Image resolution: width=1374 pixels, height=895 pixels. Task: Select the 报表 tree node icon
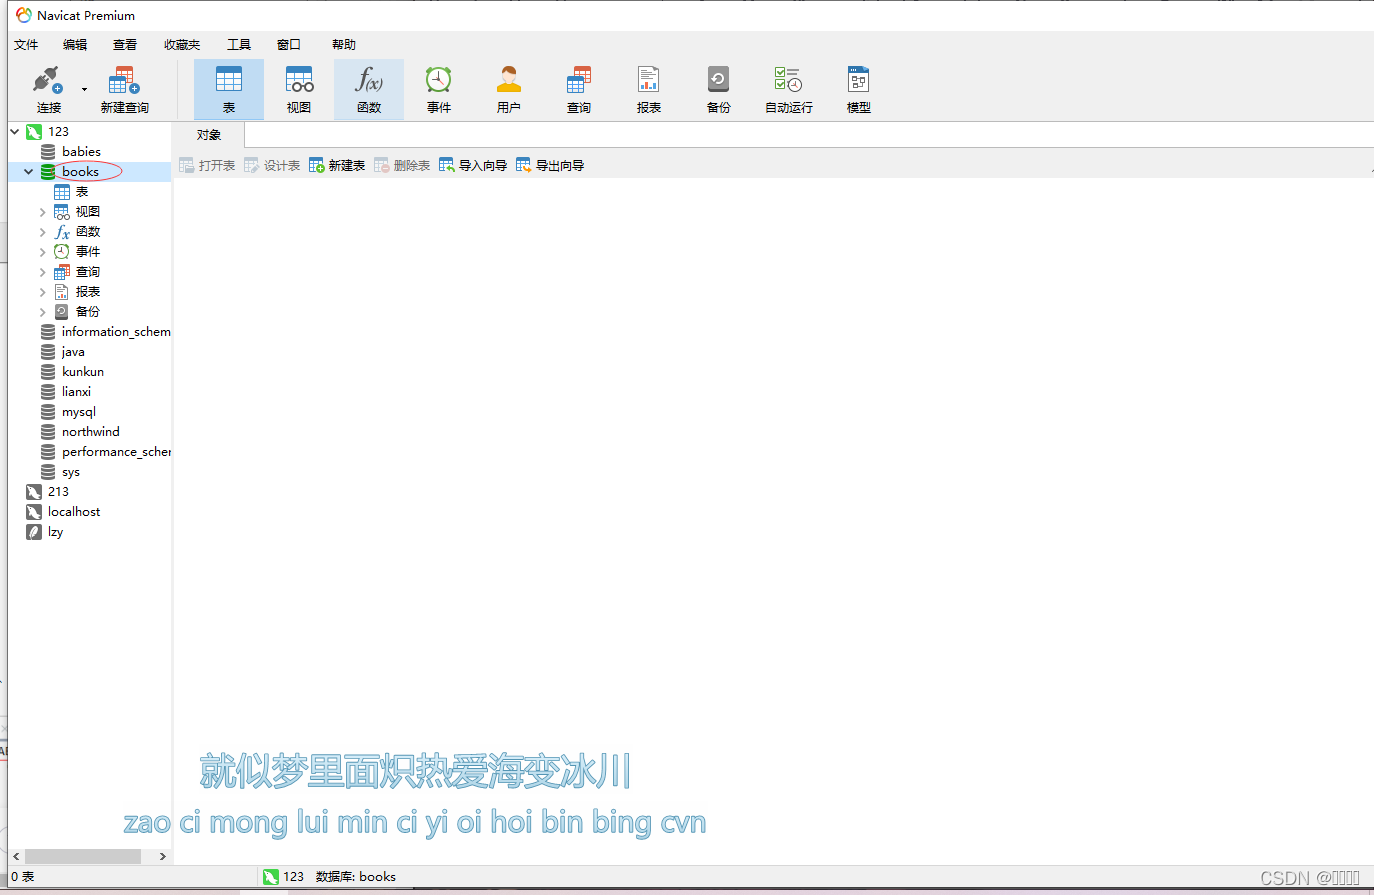click(62, 291)
